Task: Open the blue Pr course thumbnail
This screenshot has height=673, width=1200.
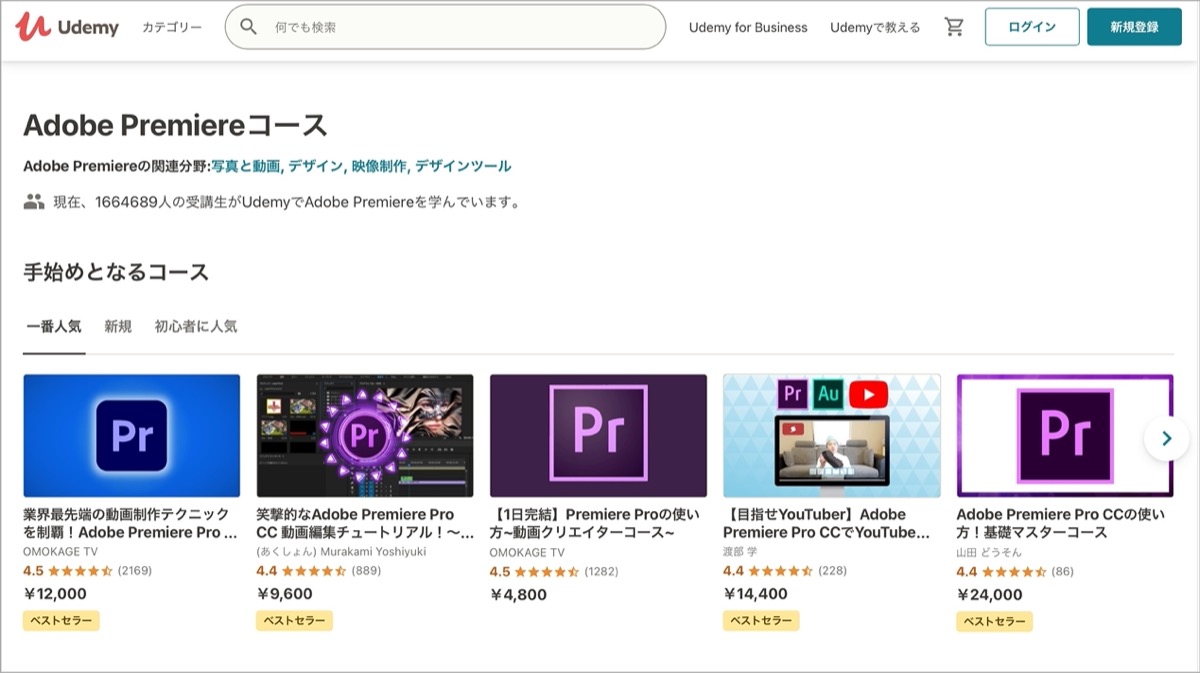Action: point(131,435)
